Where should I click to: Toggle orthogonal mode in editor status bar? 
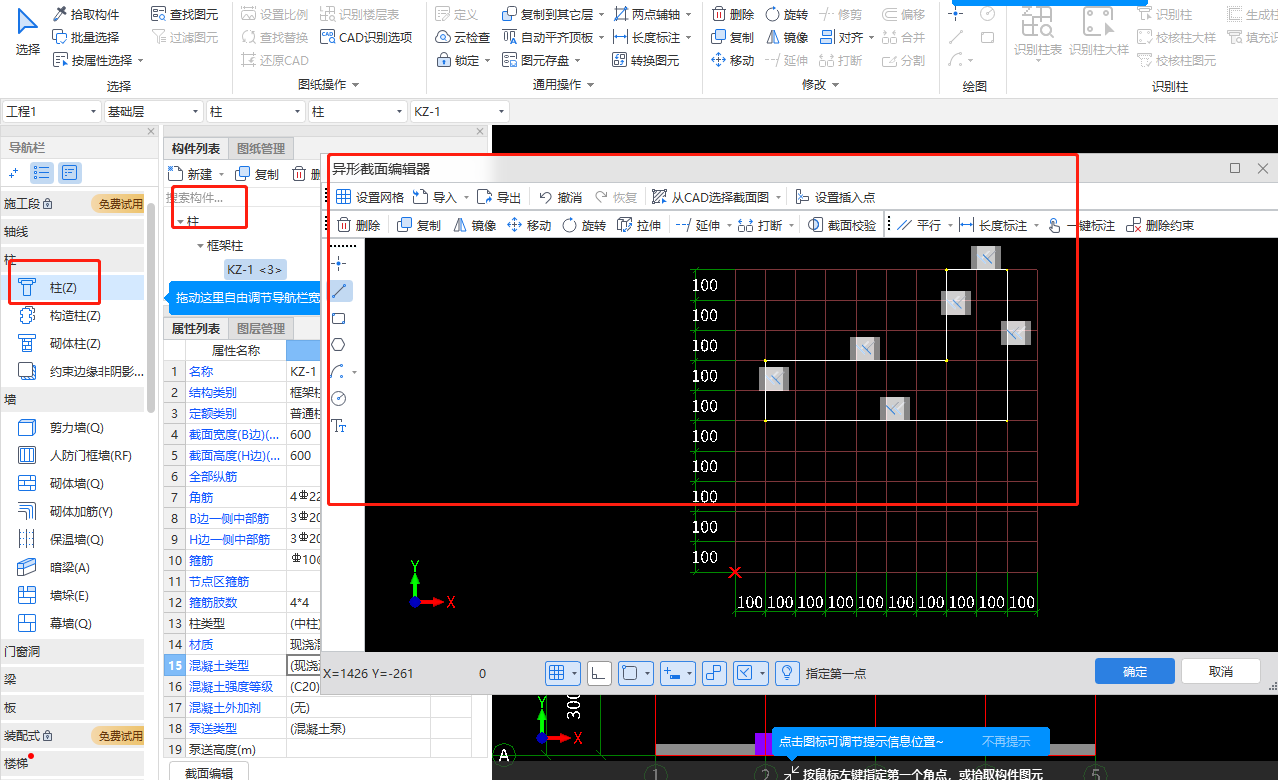[x=600, y=673]
